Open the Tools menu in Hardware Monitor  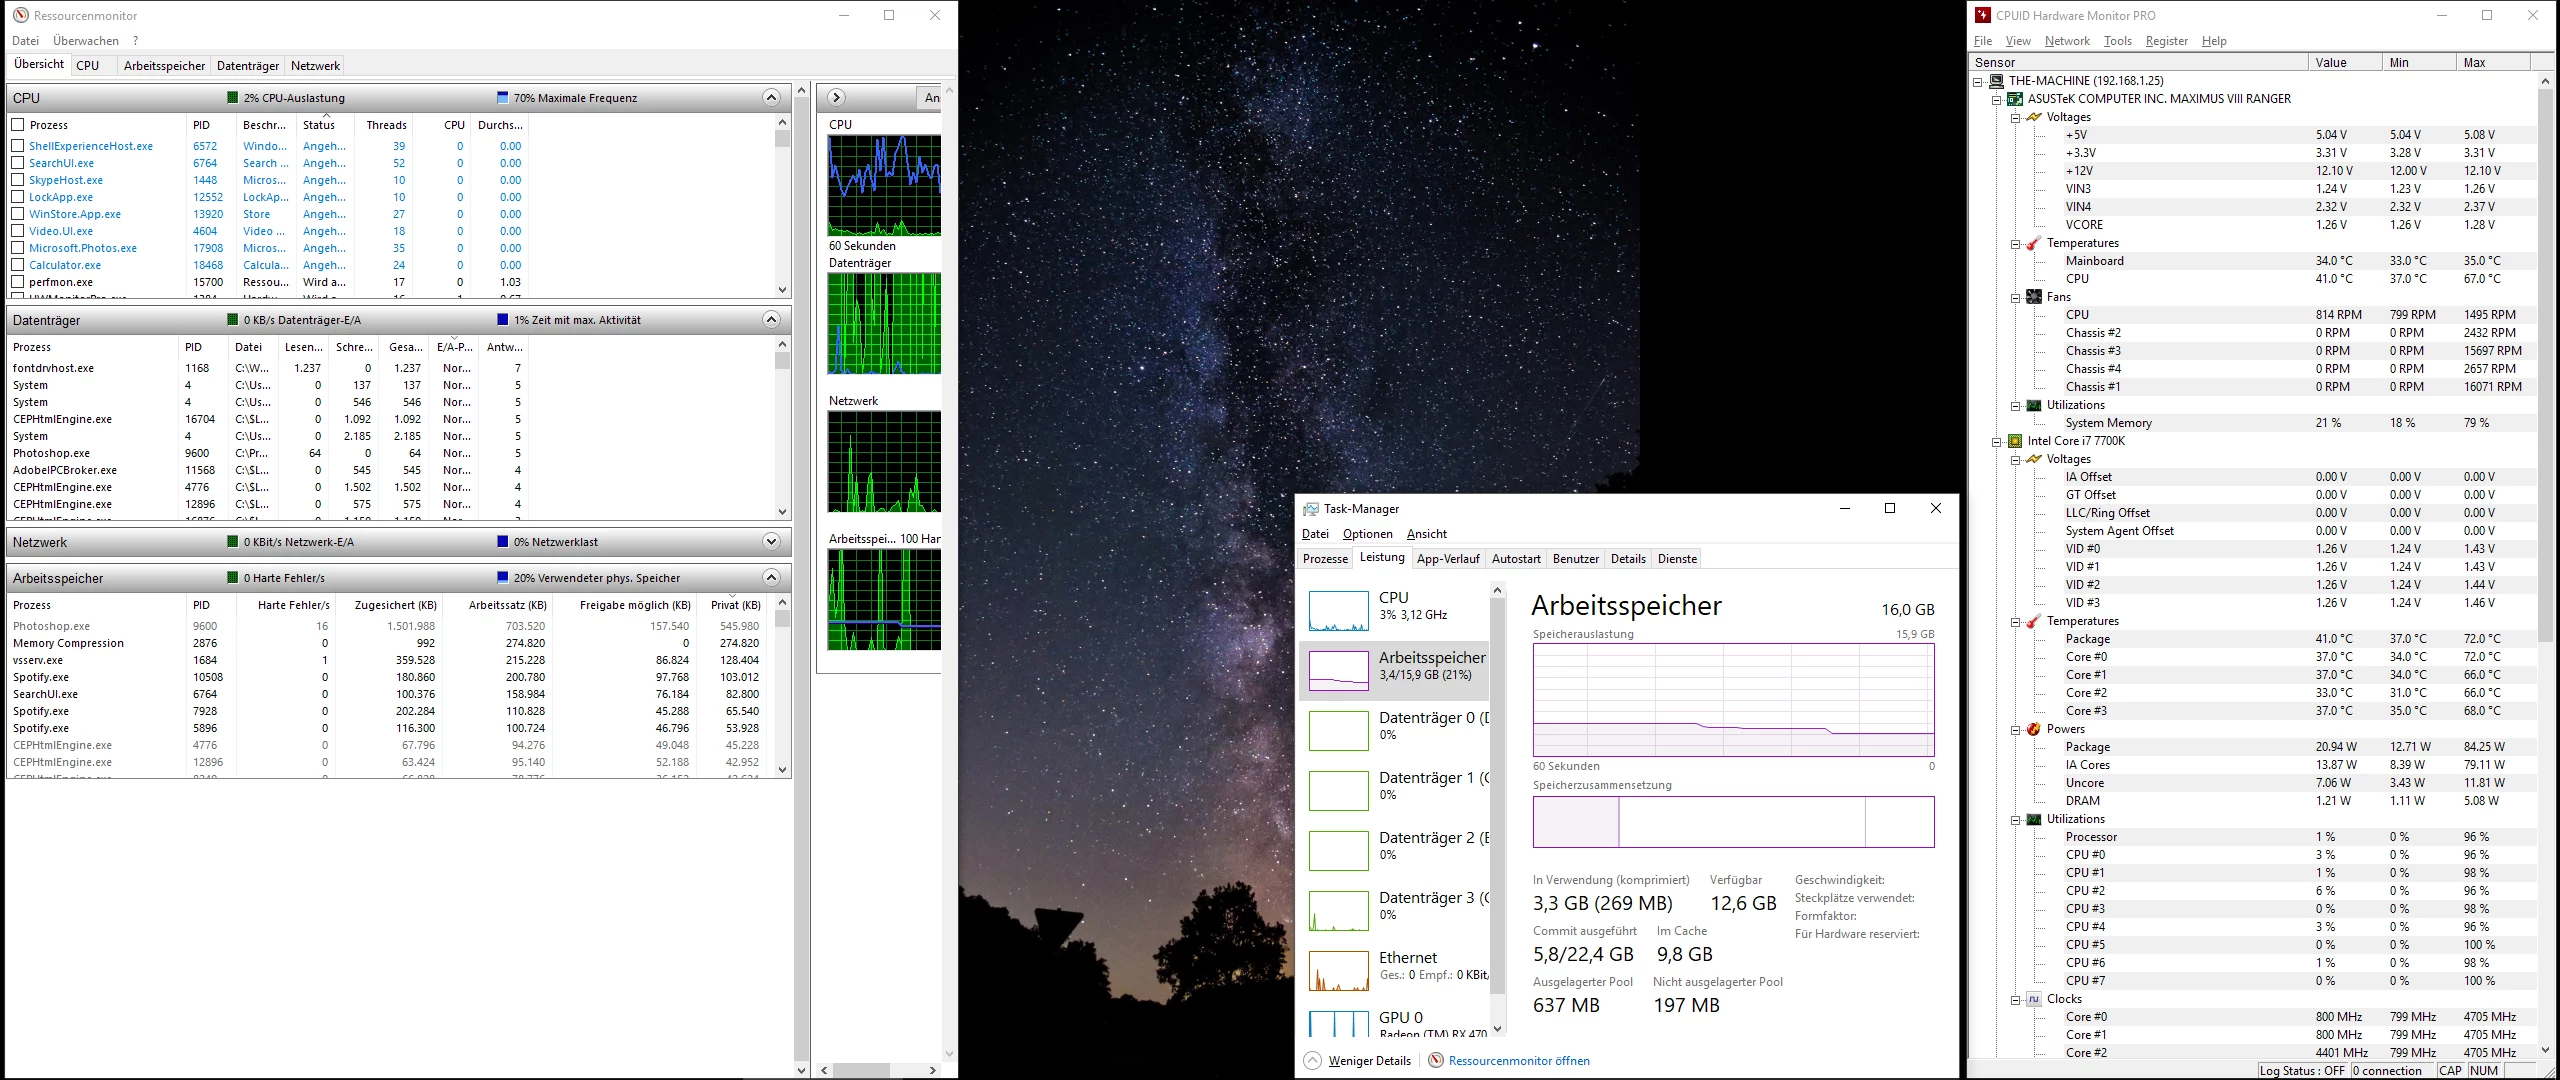pyautogui.click(x=2117, y=41)
